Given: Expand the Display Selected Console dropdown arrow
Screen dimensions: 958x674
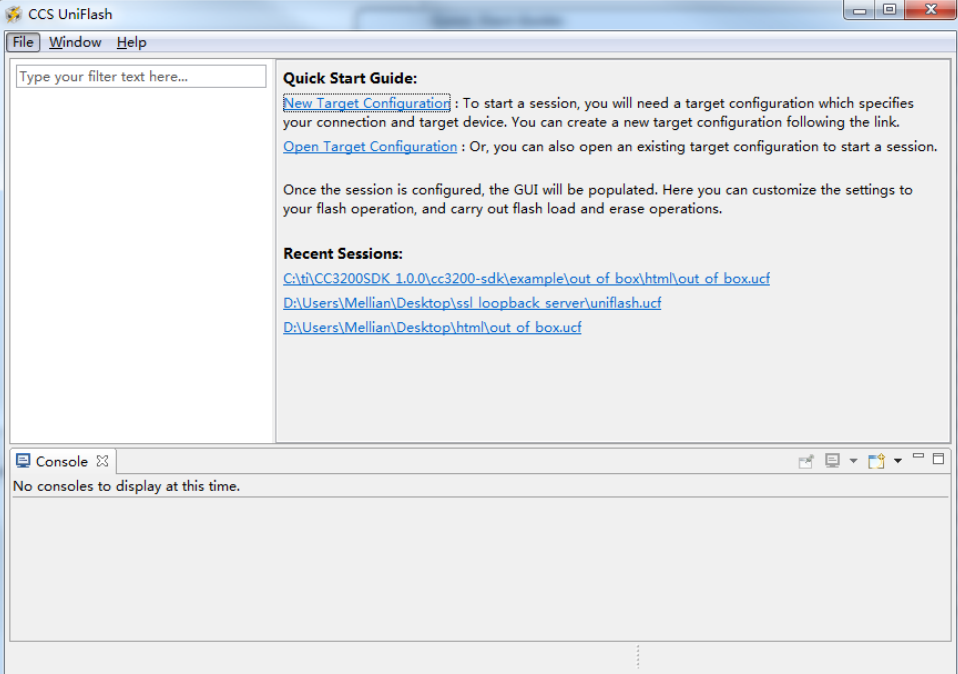Looking at the screenshot, I should pyautogui.click(x=853, y=461).
